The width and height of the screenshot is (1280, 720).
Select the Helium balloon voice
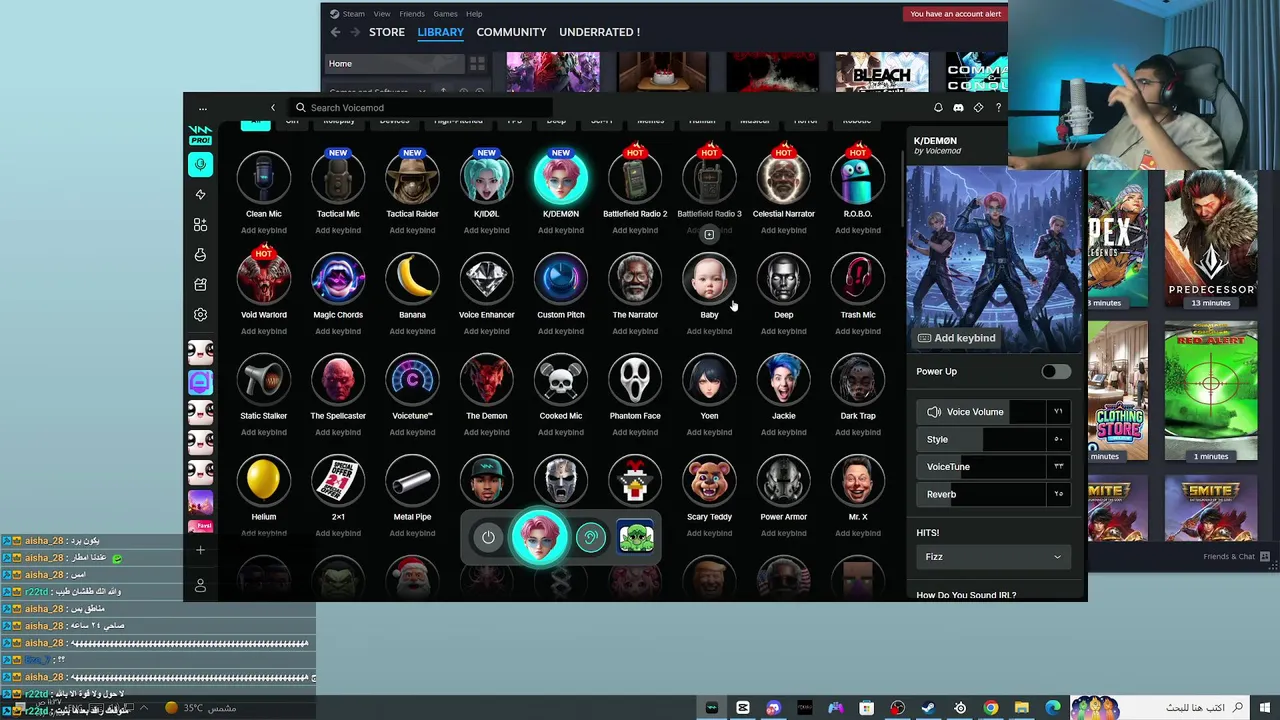[264, 481]
